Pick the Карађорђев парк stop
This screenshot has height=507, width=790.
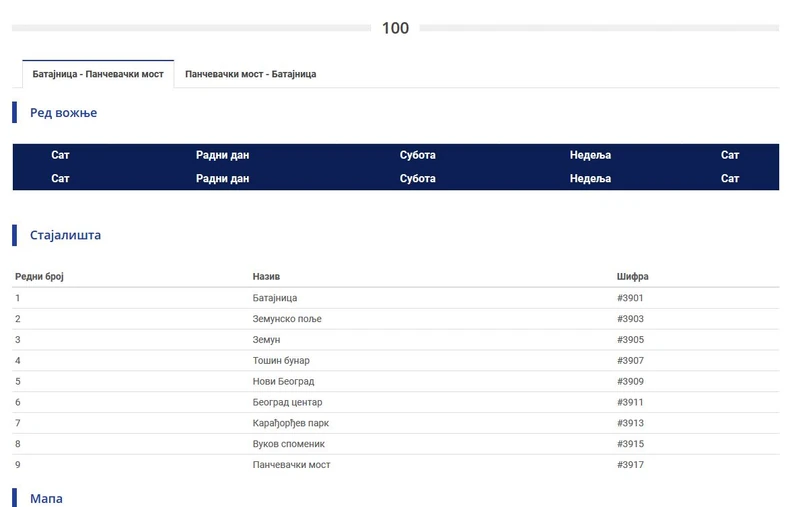click(290, 423)
